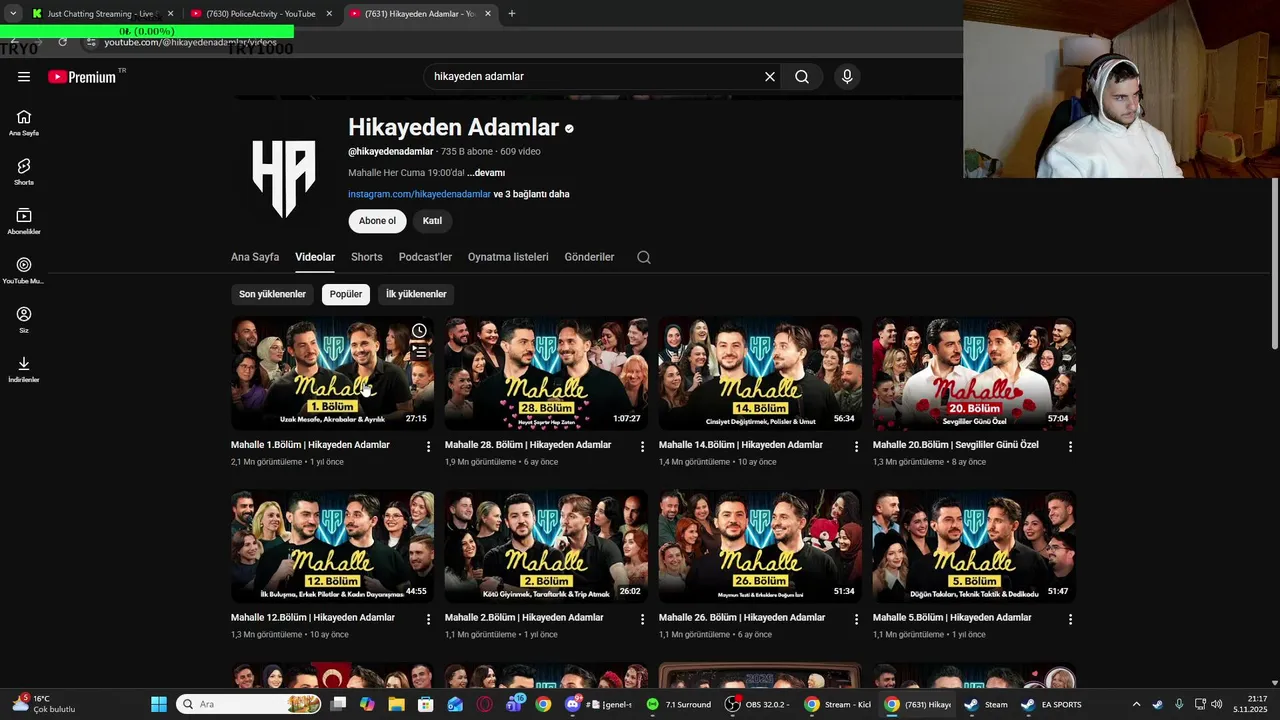Open the channel Shorts tab
This screenshot has width=1280, height=720.
click(367, 257)
